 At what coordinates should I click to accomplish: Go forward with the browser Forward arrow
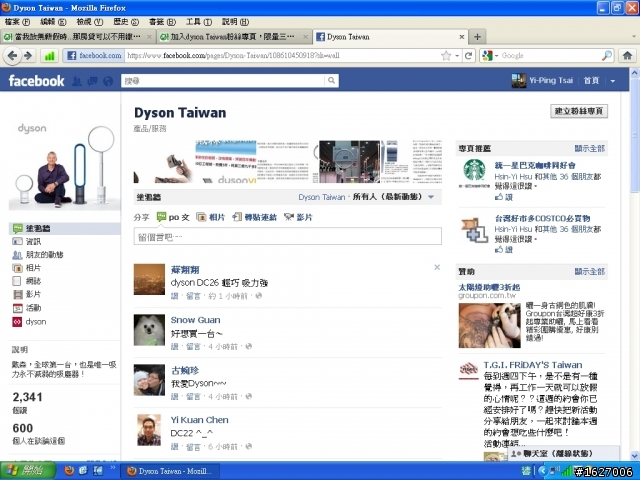tap(28, 56)
